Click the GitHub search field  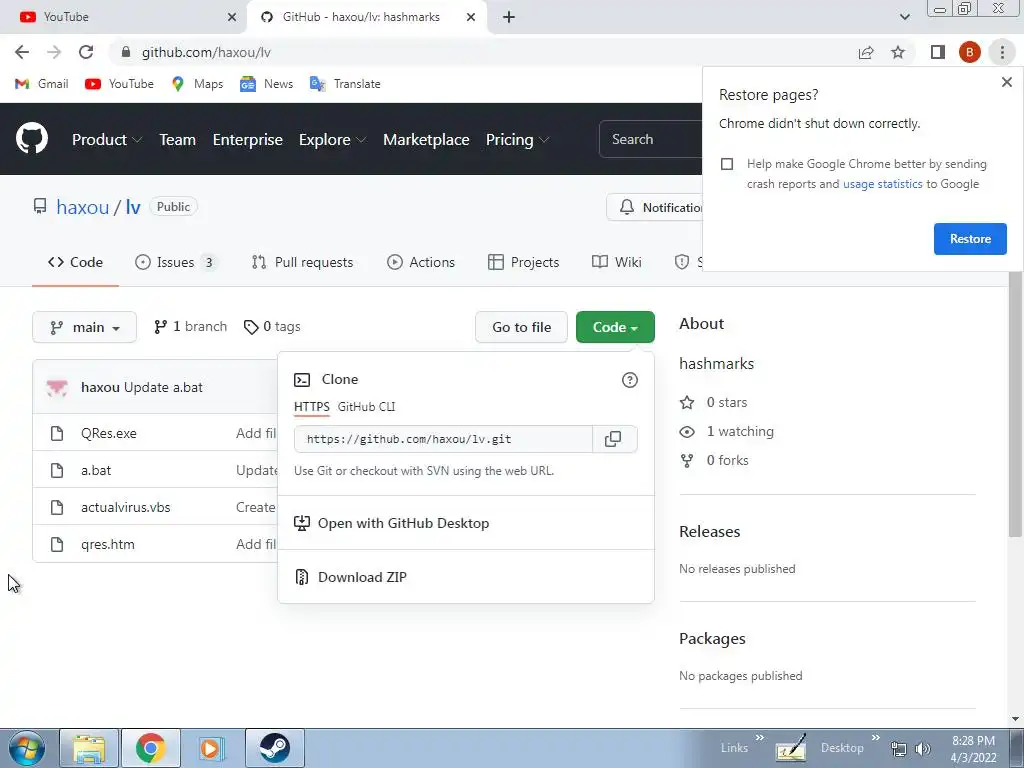point(650,139)
